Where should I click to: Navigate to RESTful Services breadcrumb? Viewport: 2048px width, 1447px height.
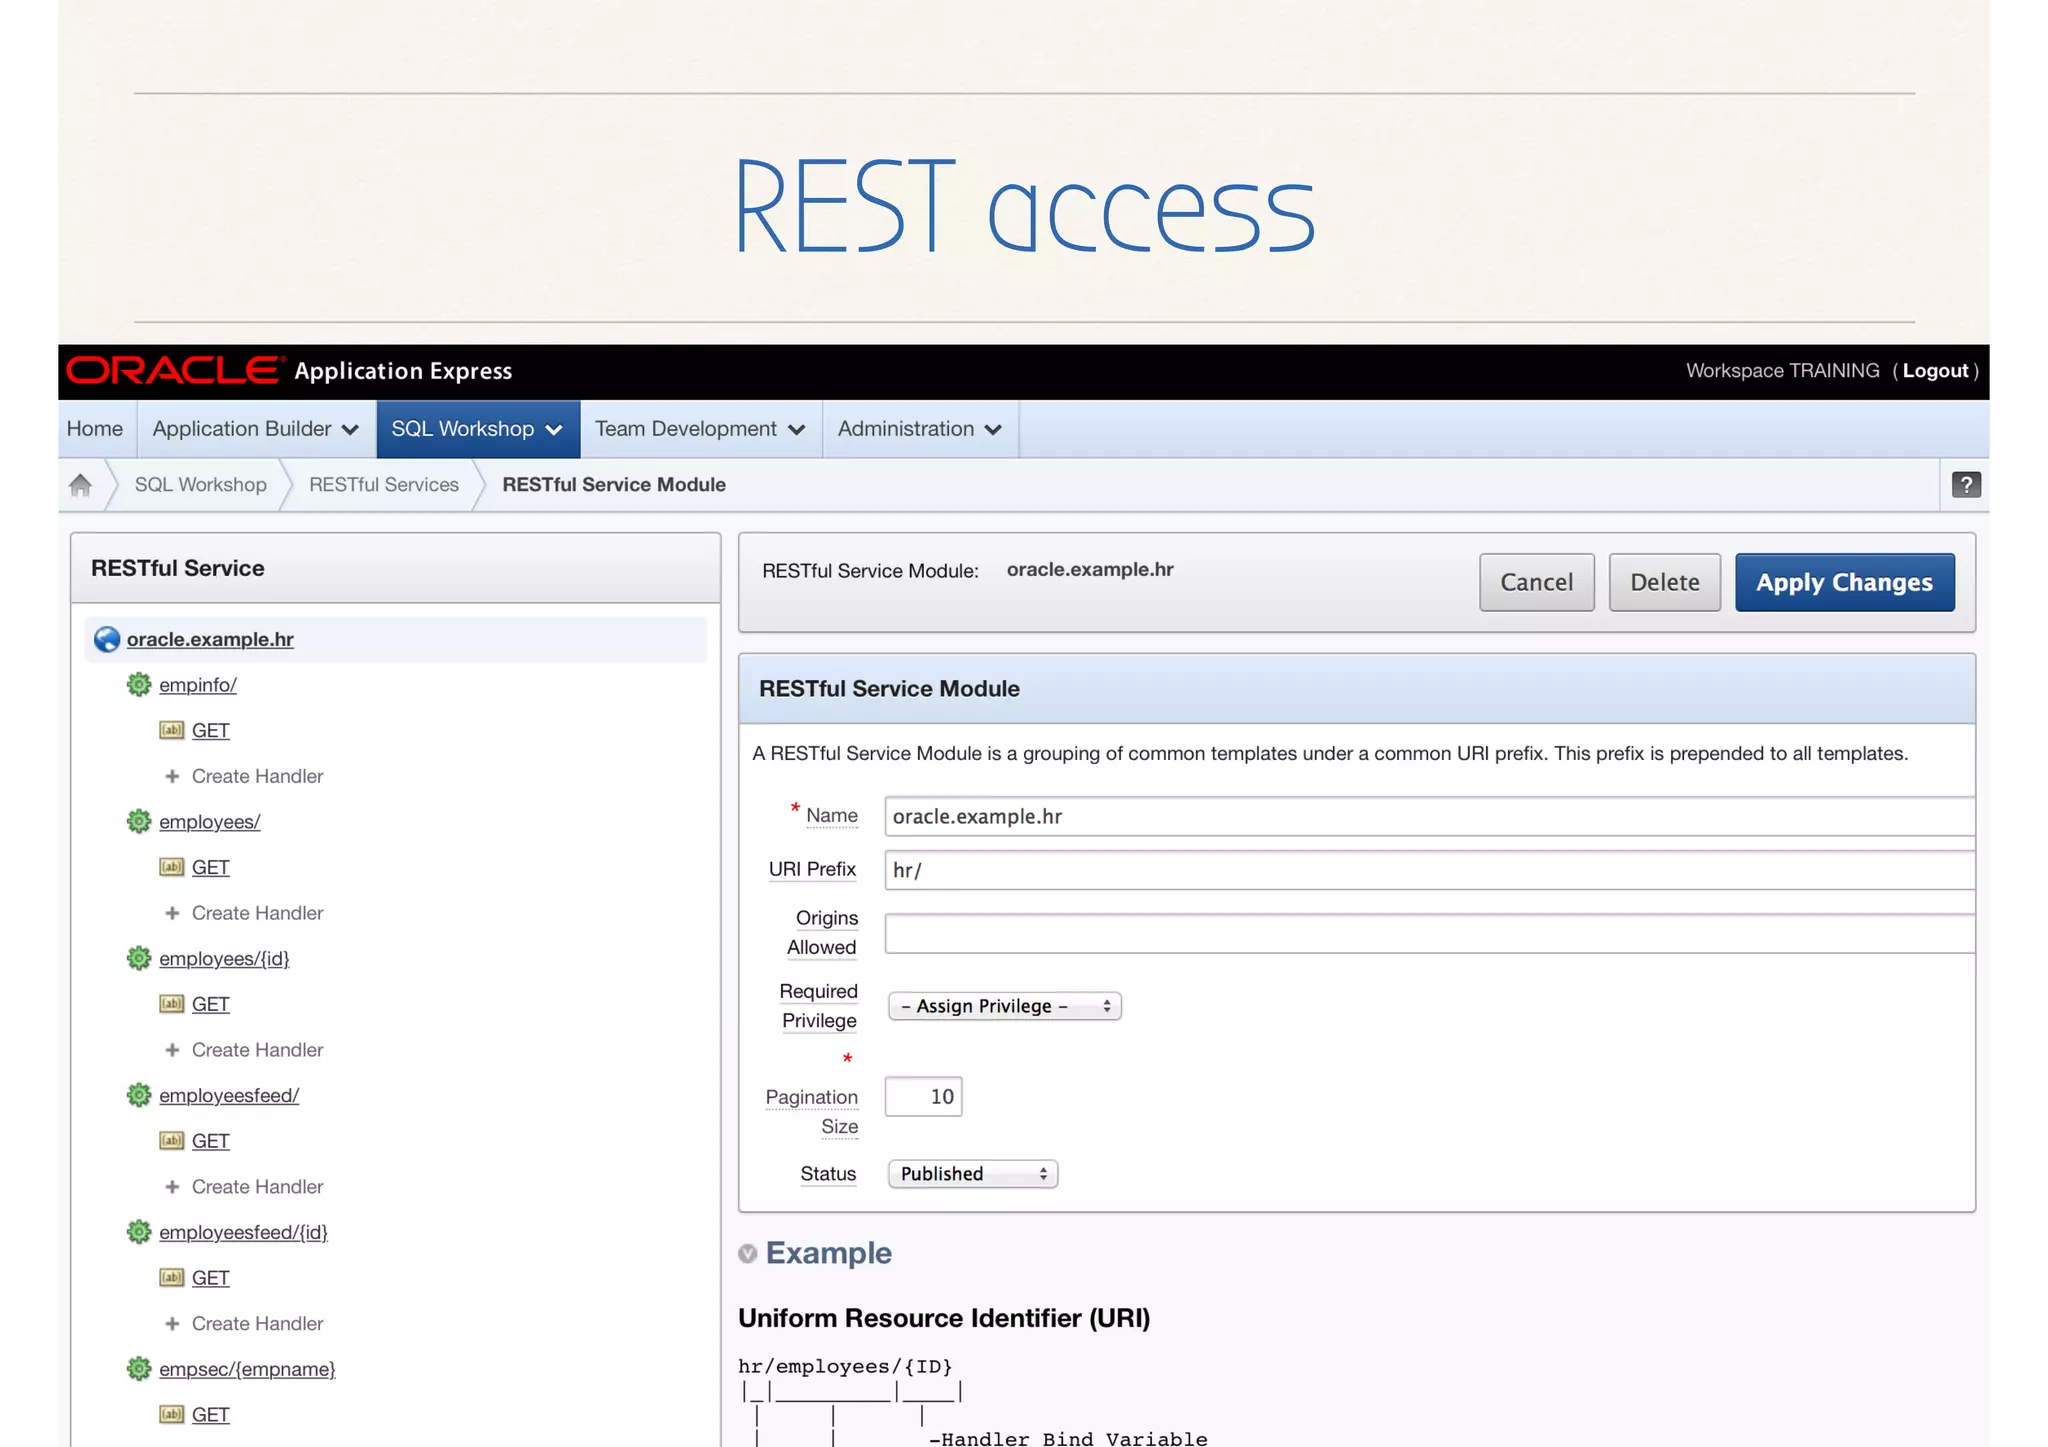coord(384,485)
